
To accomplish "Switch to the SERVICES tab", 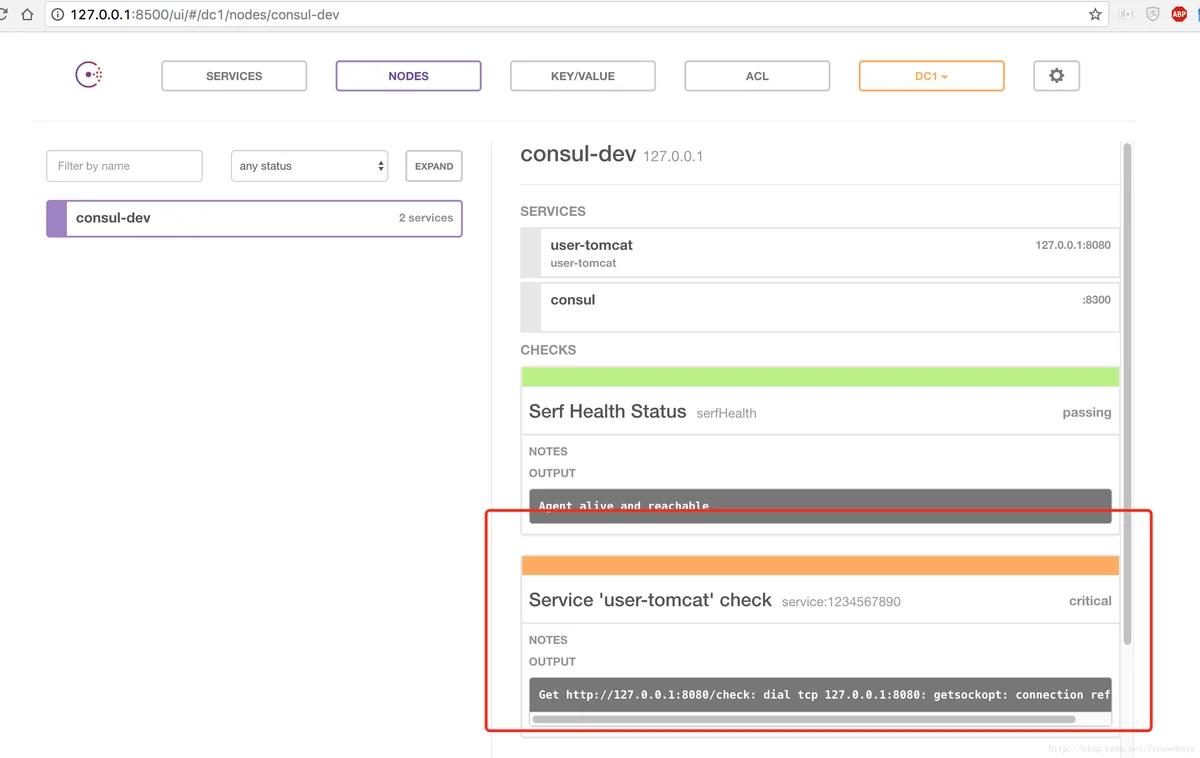I will (234, 76).
